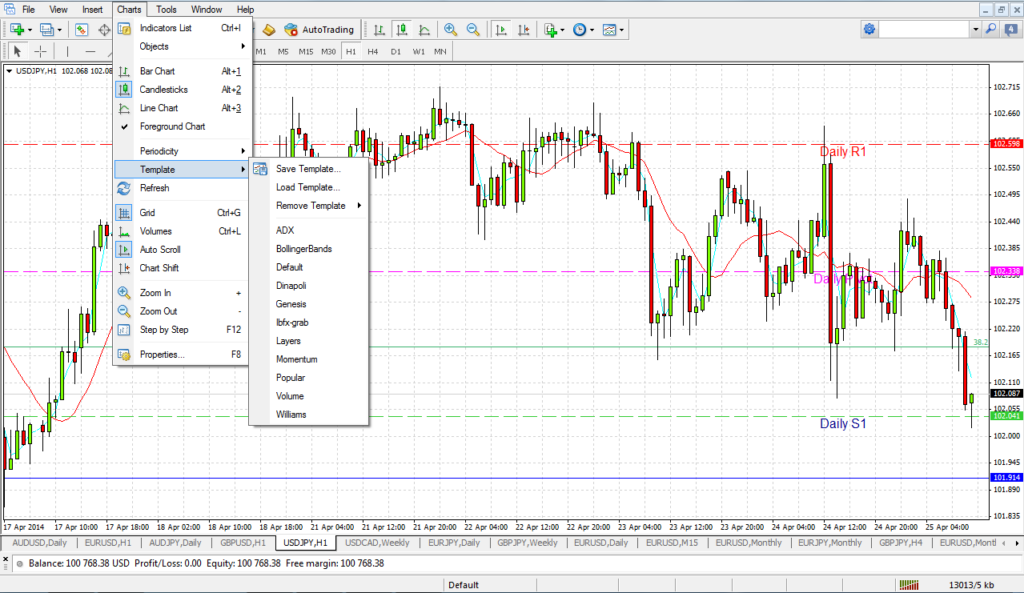Expand the Profiles dropdown arrow
This screenshot has width=1024, height=593.
coord(59,30)
